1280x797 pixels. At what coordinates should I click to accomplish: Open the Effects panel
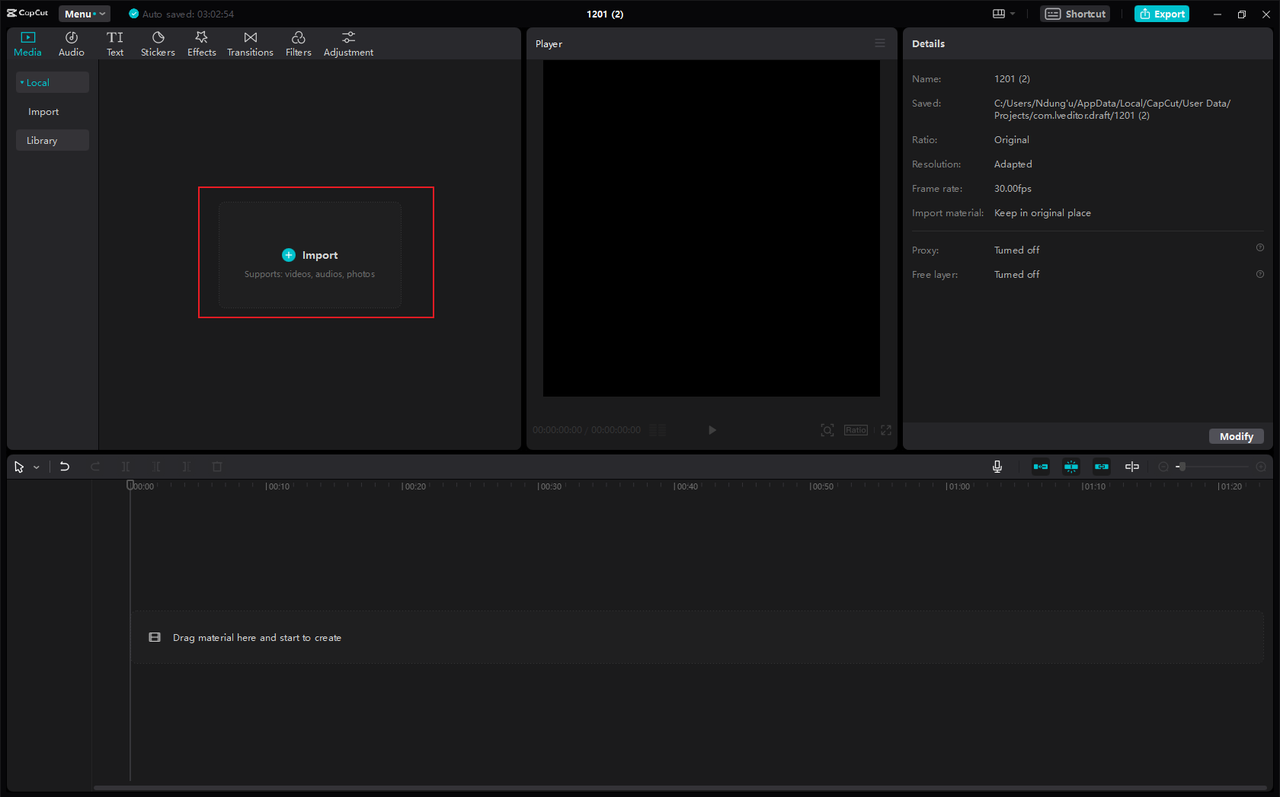coord(201,44)
